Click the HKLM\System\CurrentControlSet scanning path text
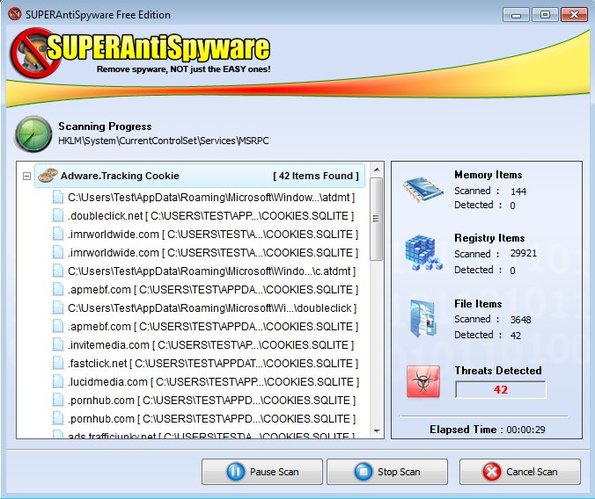 click(x=164, y=141)
